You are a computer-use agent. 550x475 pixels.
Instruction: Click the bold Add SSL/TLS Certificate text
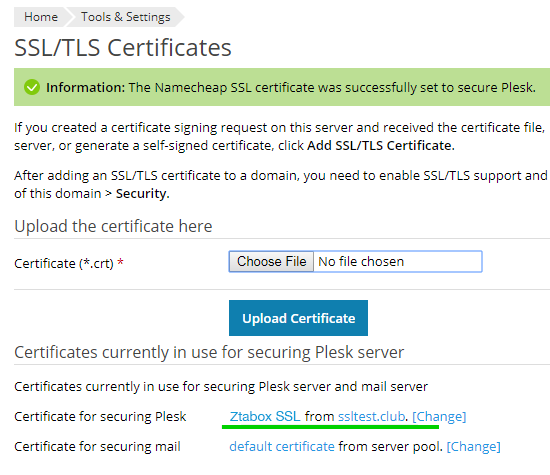(381, 146)
